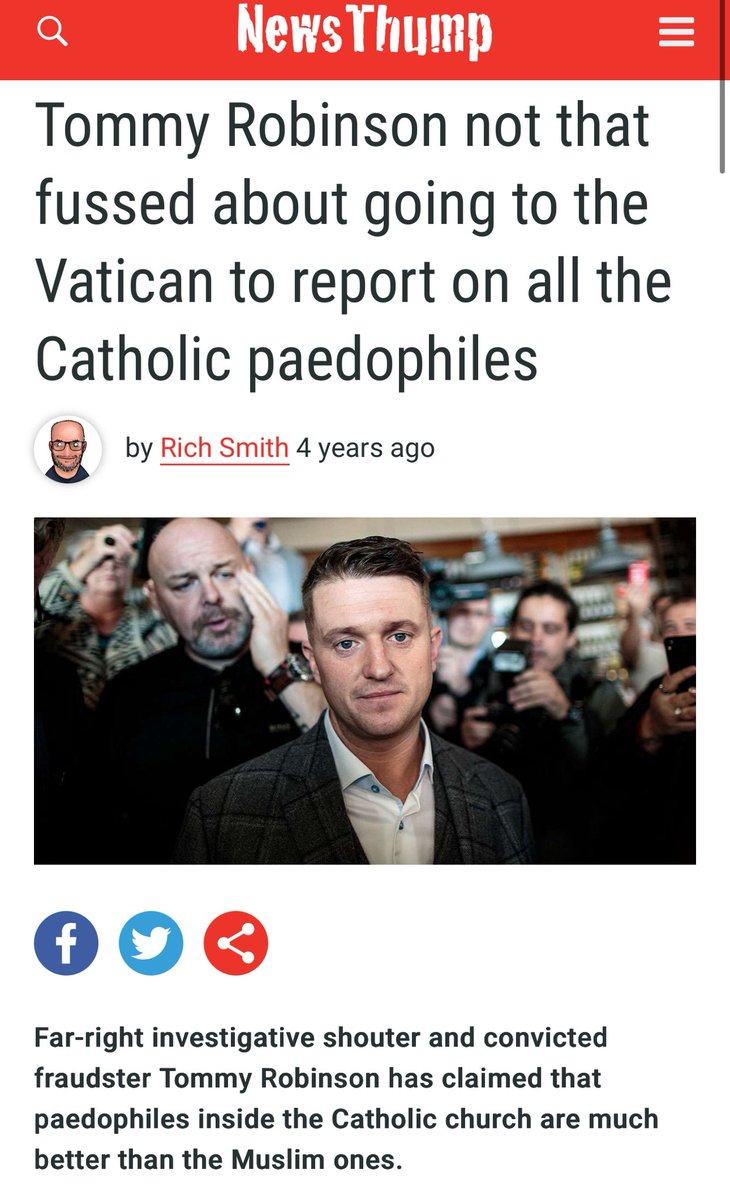Open the hamburger menu icon
The height and width of the screenshot is (1200, 730).
coord(677,34)
